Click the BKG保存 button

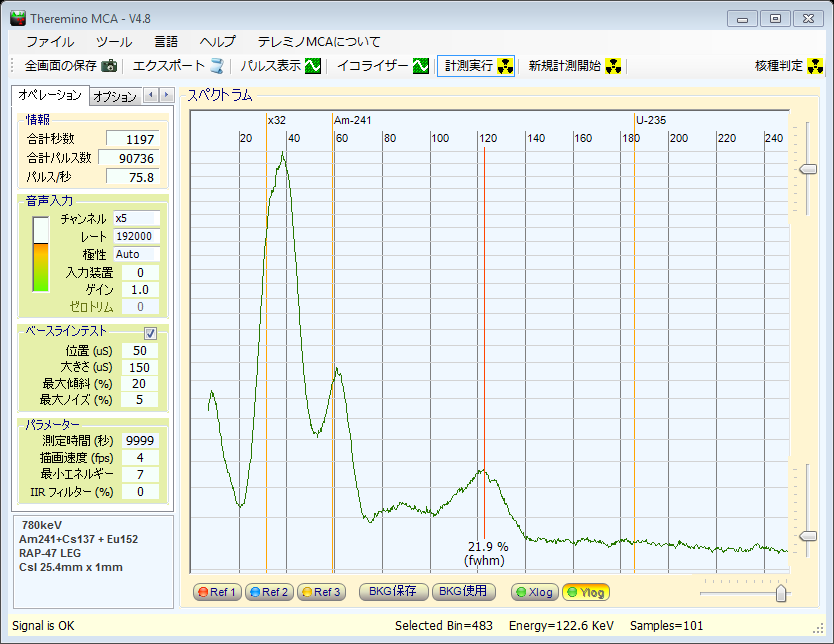click(x=393, y=591)
